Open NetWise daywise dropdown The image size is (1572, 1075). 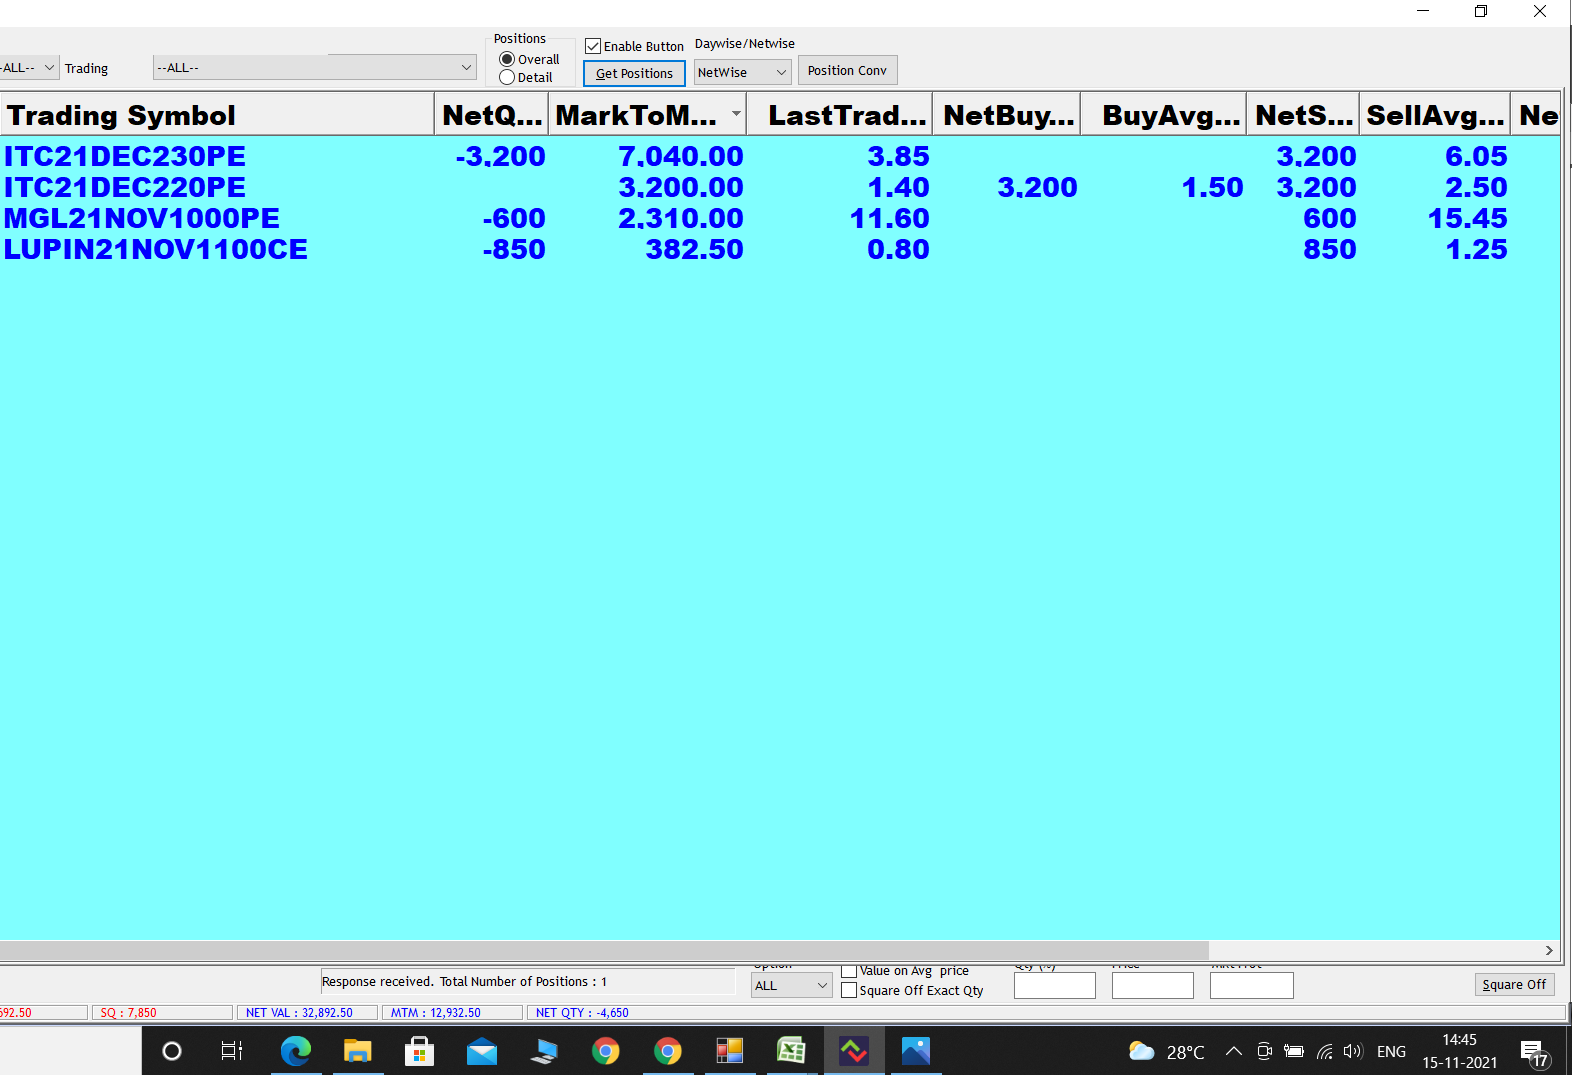[743, 72]
